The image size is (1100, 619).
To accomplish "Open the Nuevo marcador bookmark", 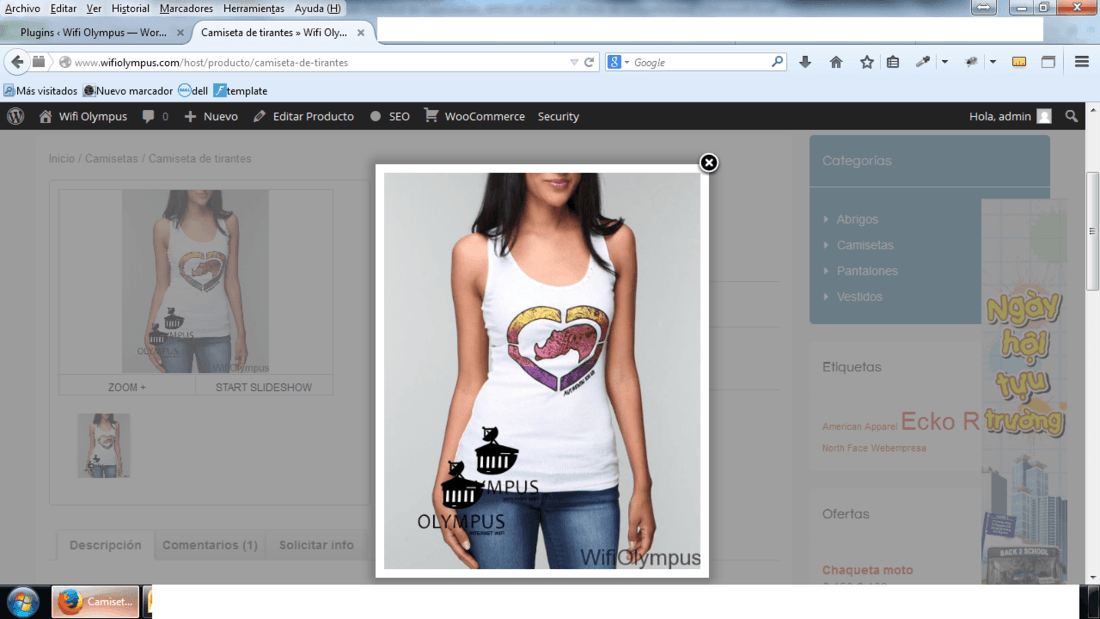I will click(x=128, y=91).
